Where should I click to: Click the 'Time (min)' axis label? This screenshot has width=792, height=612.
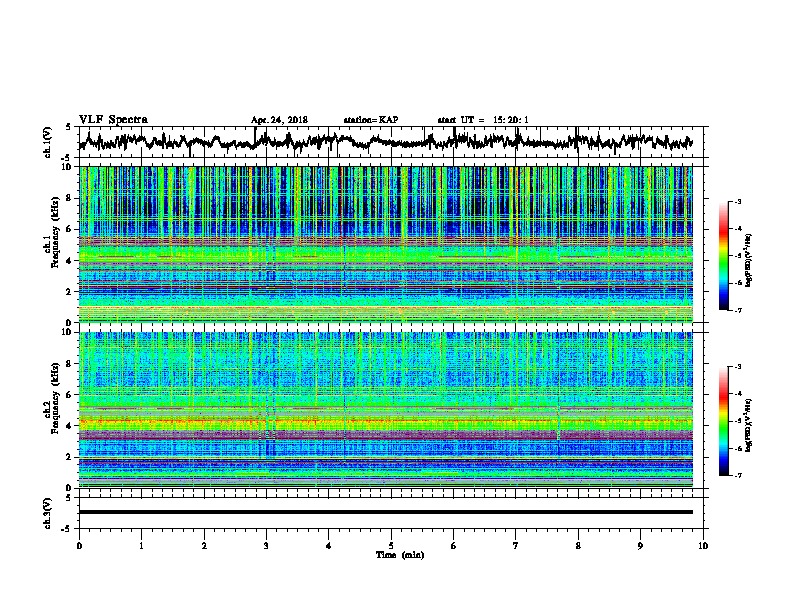coord(400,555)
